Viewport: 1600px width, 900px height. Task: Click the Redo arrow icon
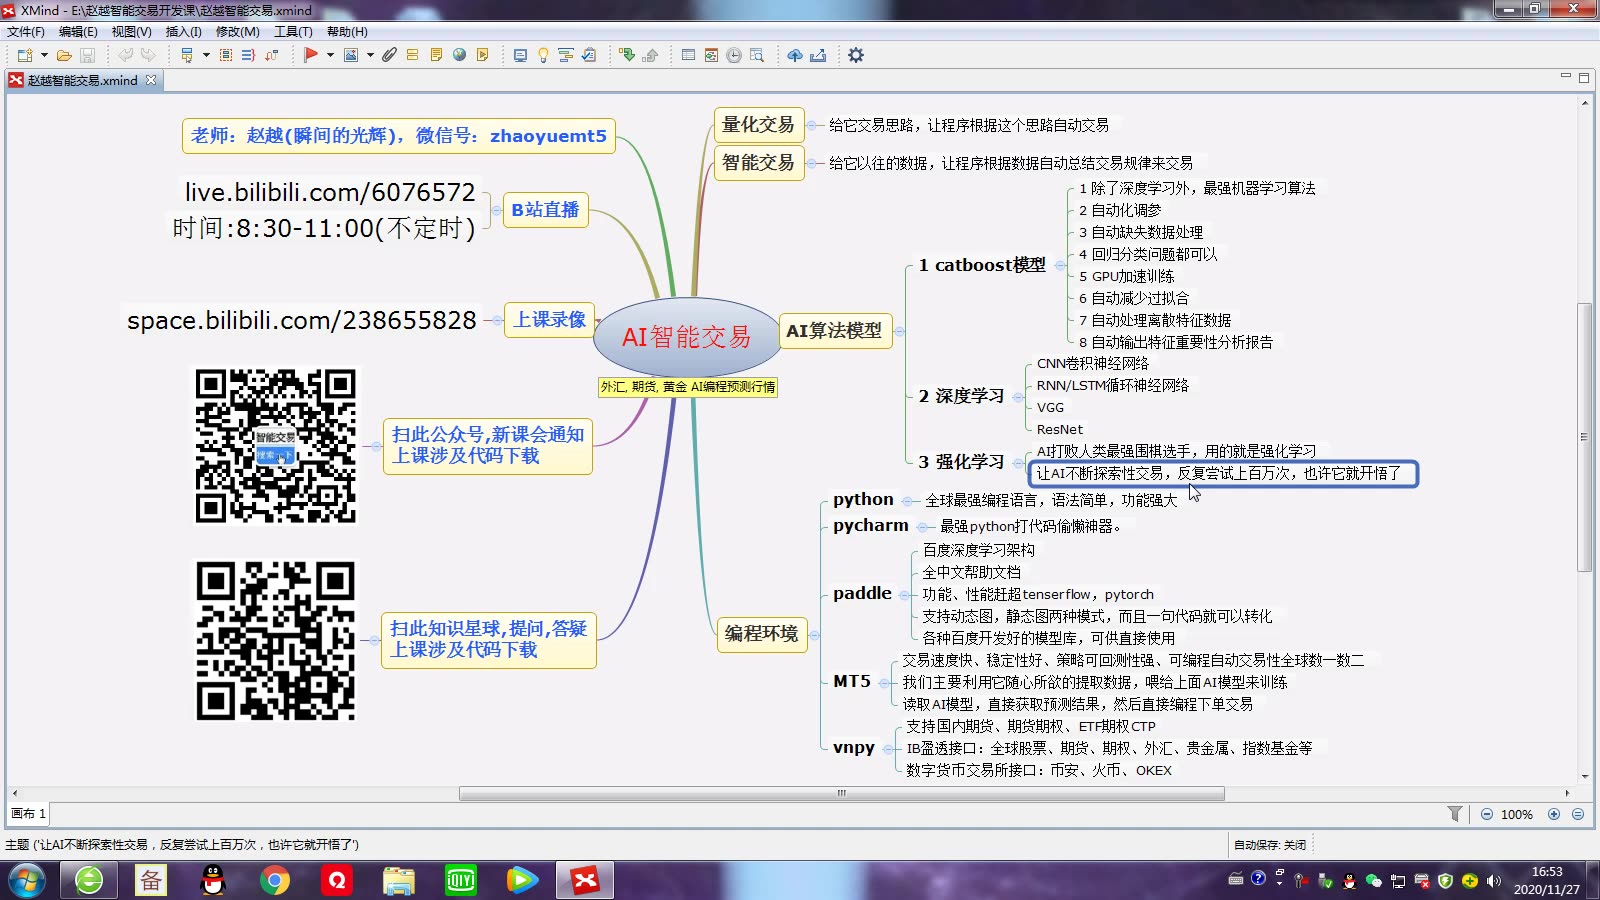148,55
